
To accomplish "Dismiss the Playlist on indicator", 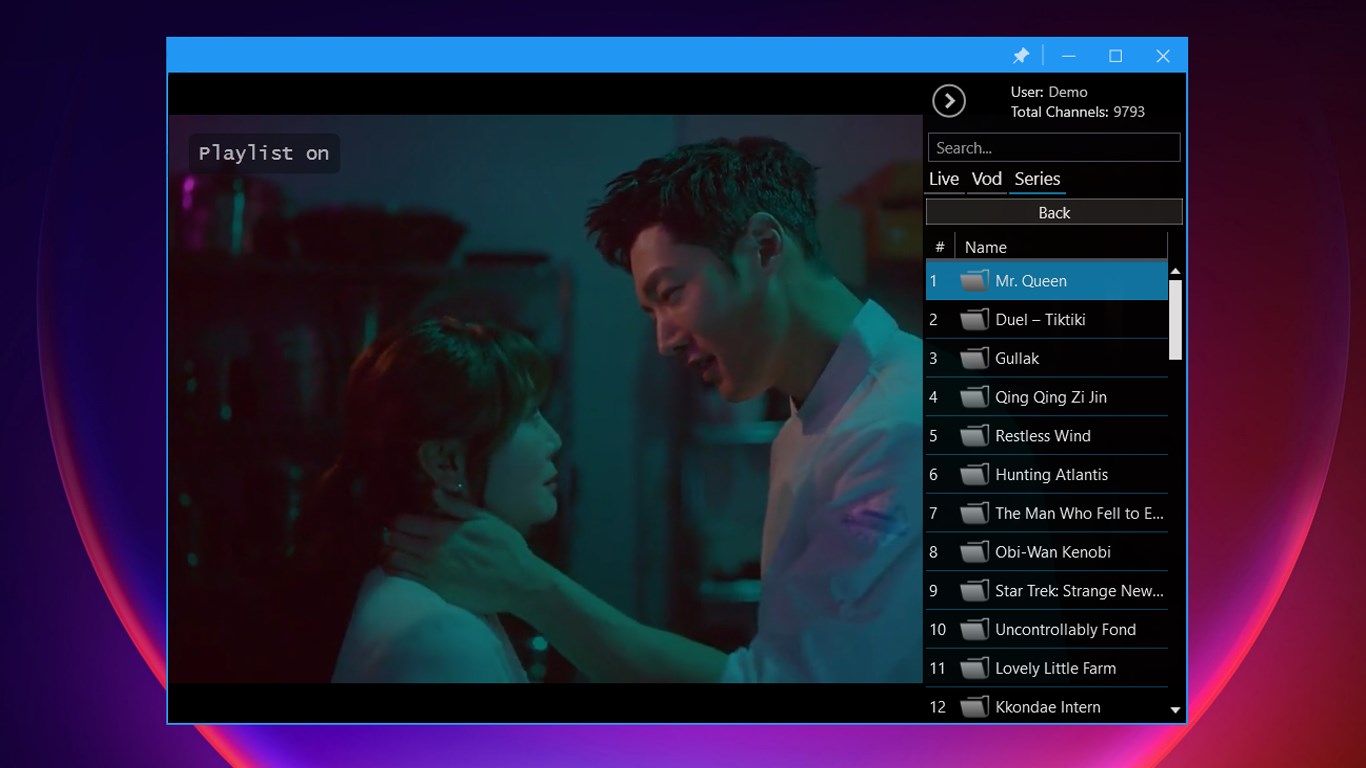I will pyautogui.click(x=264, y=153).
